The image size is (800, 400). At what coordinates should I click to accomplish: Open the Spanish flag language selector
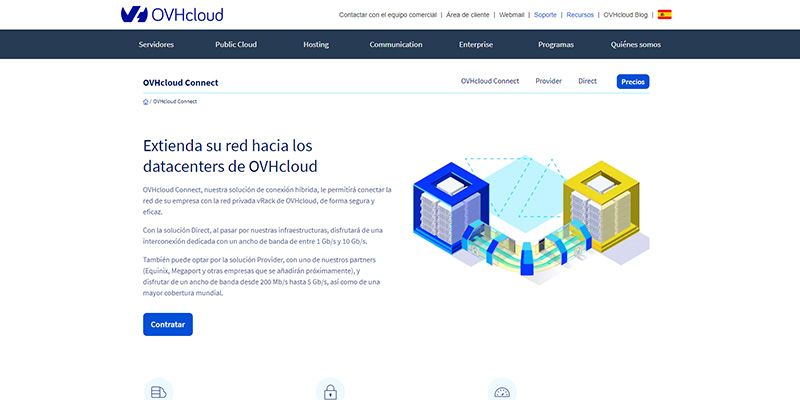664,15
